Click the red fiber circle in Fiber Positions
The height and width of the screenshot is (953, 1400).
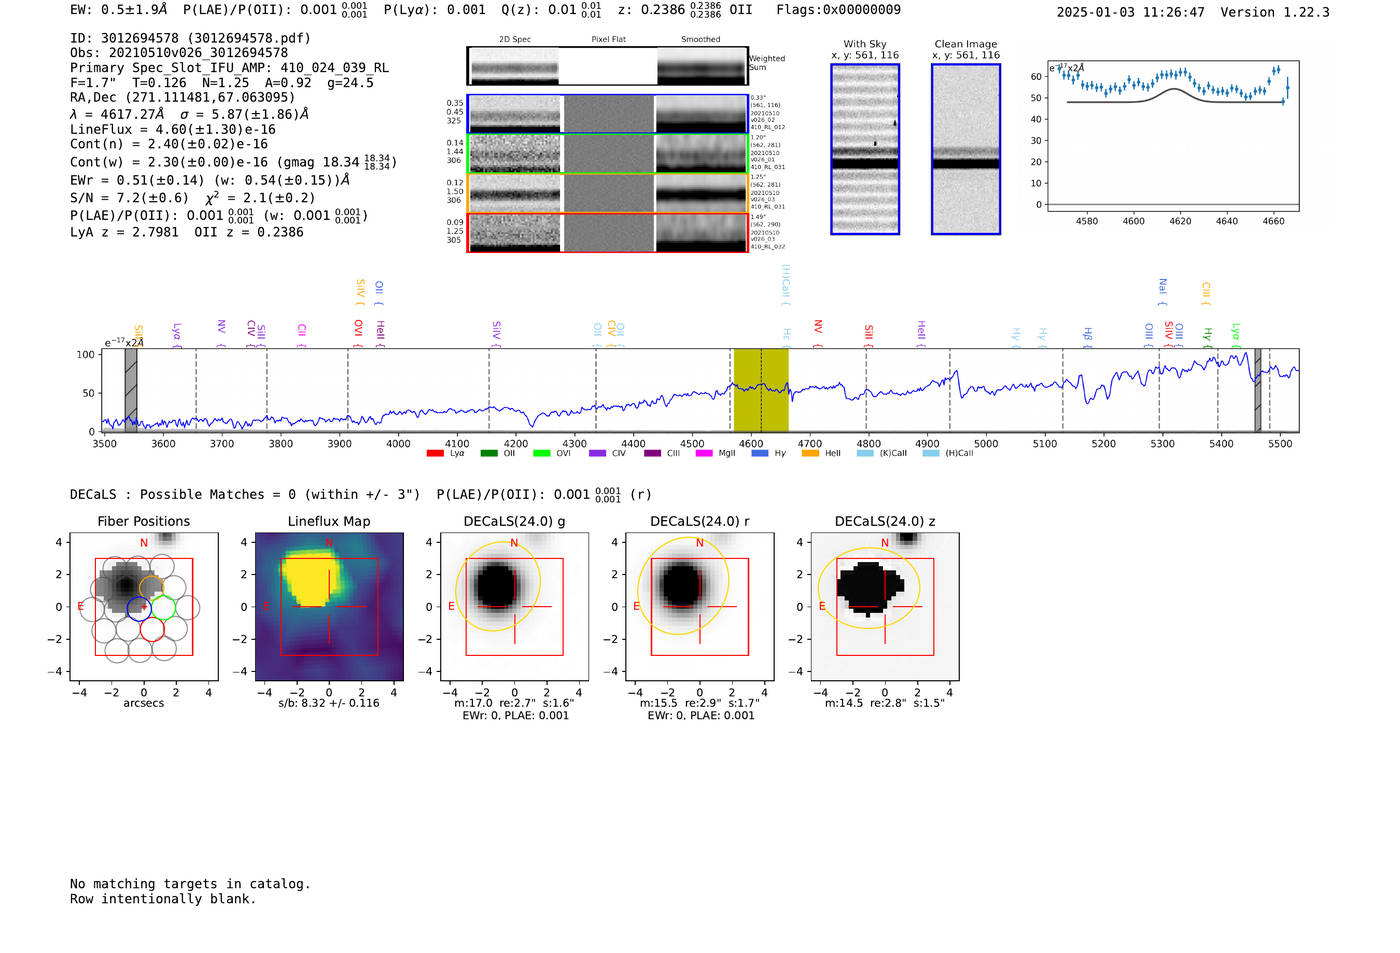[152, 629]
